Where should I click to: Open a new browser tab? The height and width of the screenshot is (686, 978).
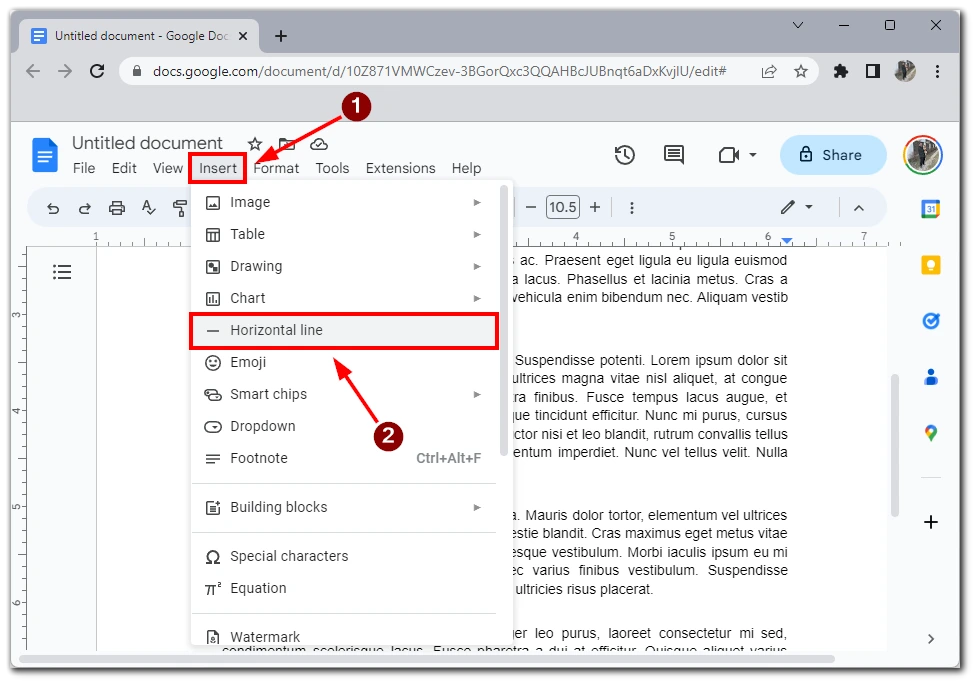tap(281, 36)
